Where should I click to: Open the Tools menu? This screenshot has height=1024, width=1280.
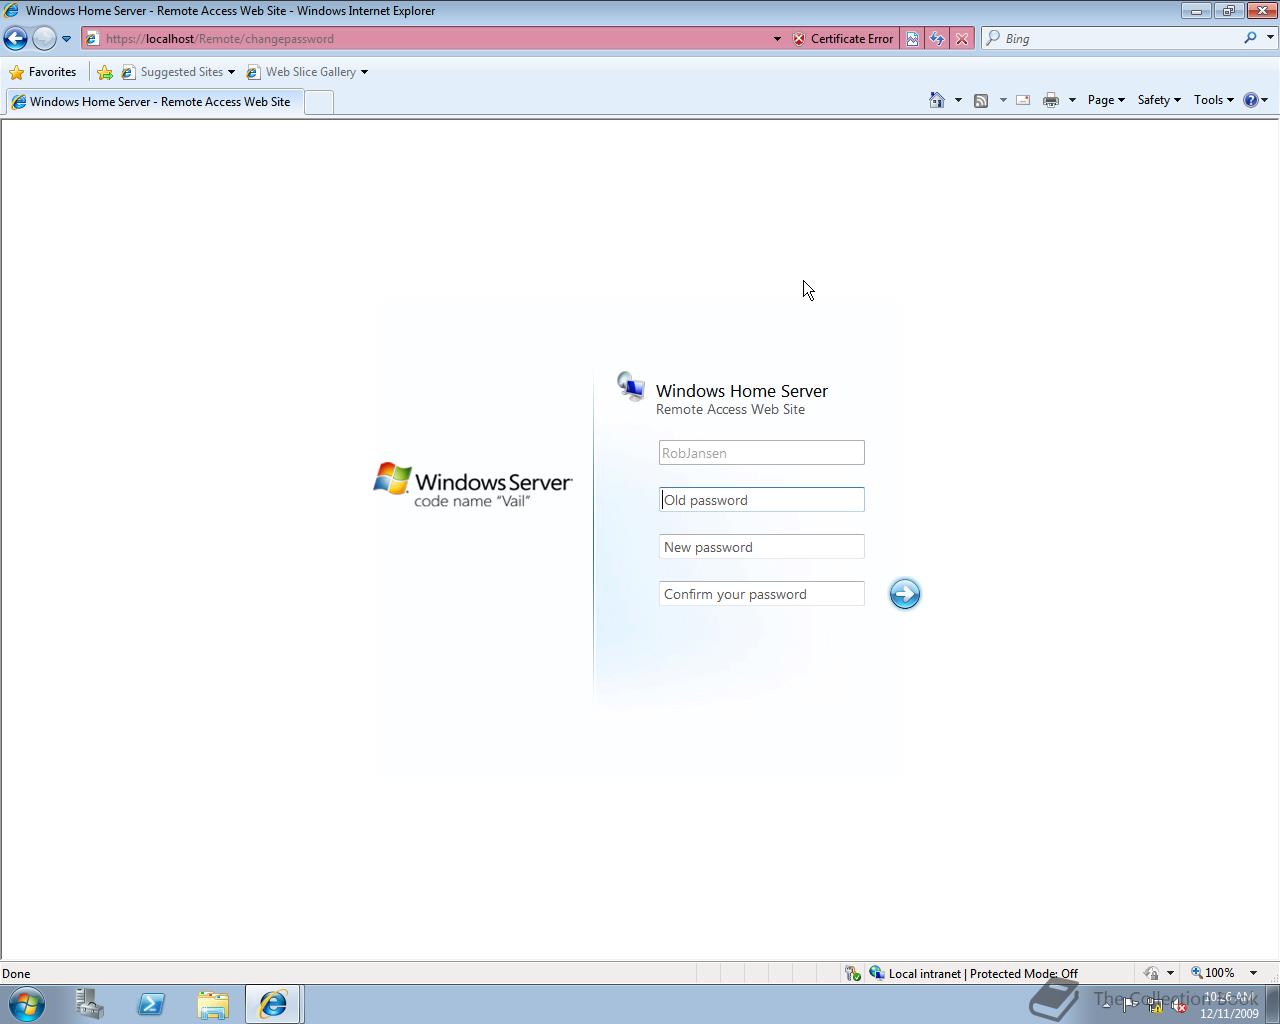pos(1214,100)
